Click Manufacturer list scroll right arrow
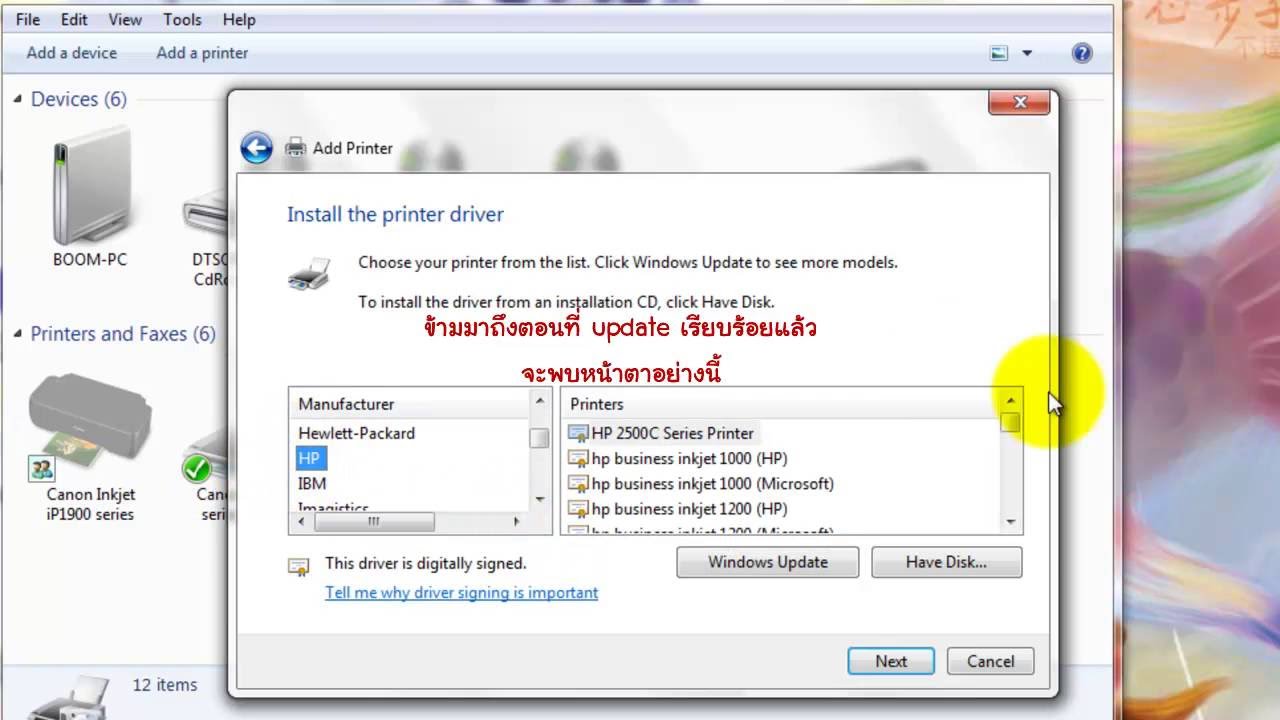This screenshot has width=1280, height=720. pos(517,522)
